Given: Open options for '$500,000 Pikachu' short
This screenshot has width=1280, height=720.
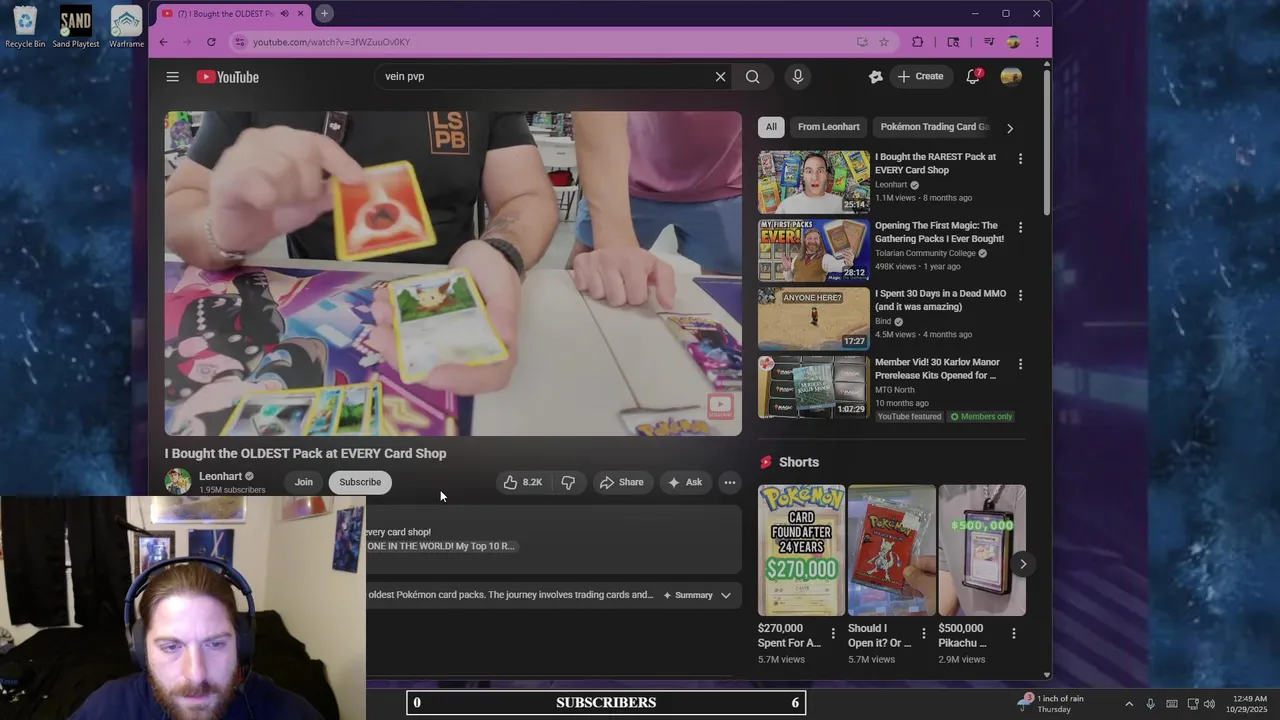Looking at the screenshot, I should click(1013, 634).
